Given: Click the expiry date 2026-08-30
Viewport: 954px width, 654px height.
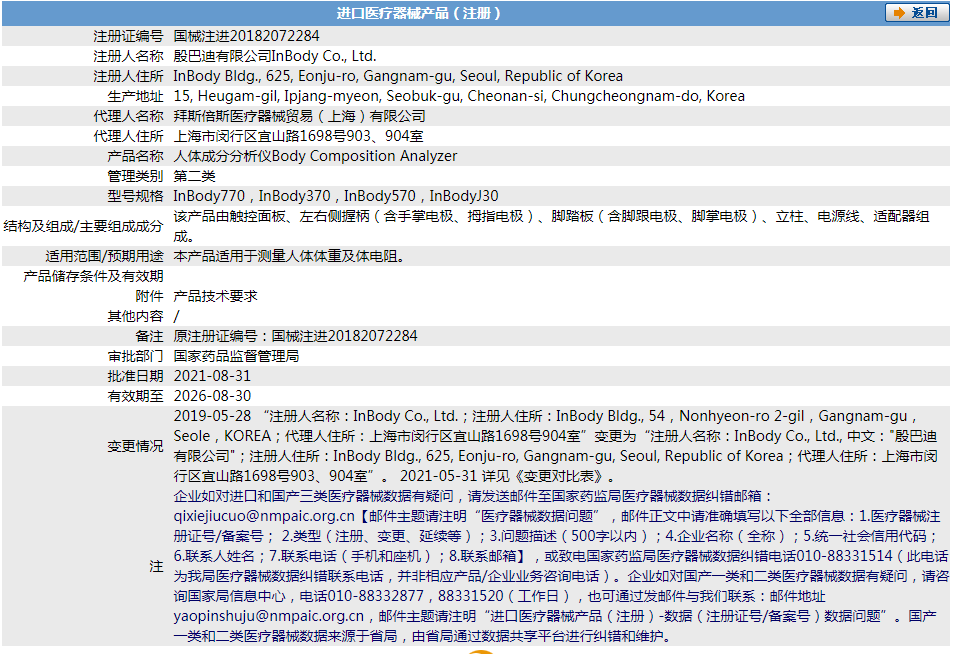Looking at the screenshot, I should (x=212, y=396).
